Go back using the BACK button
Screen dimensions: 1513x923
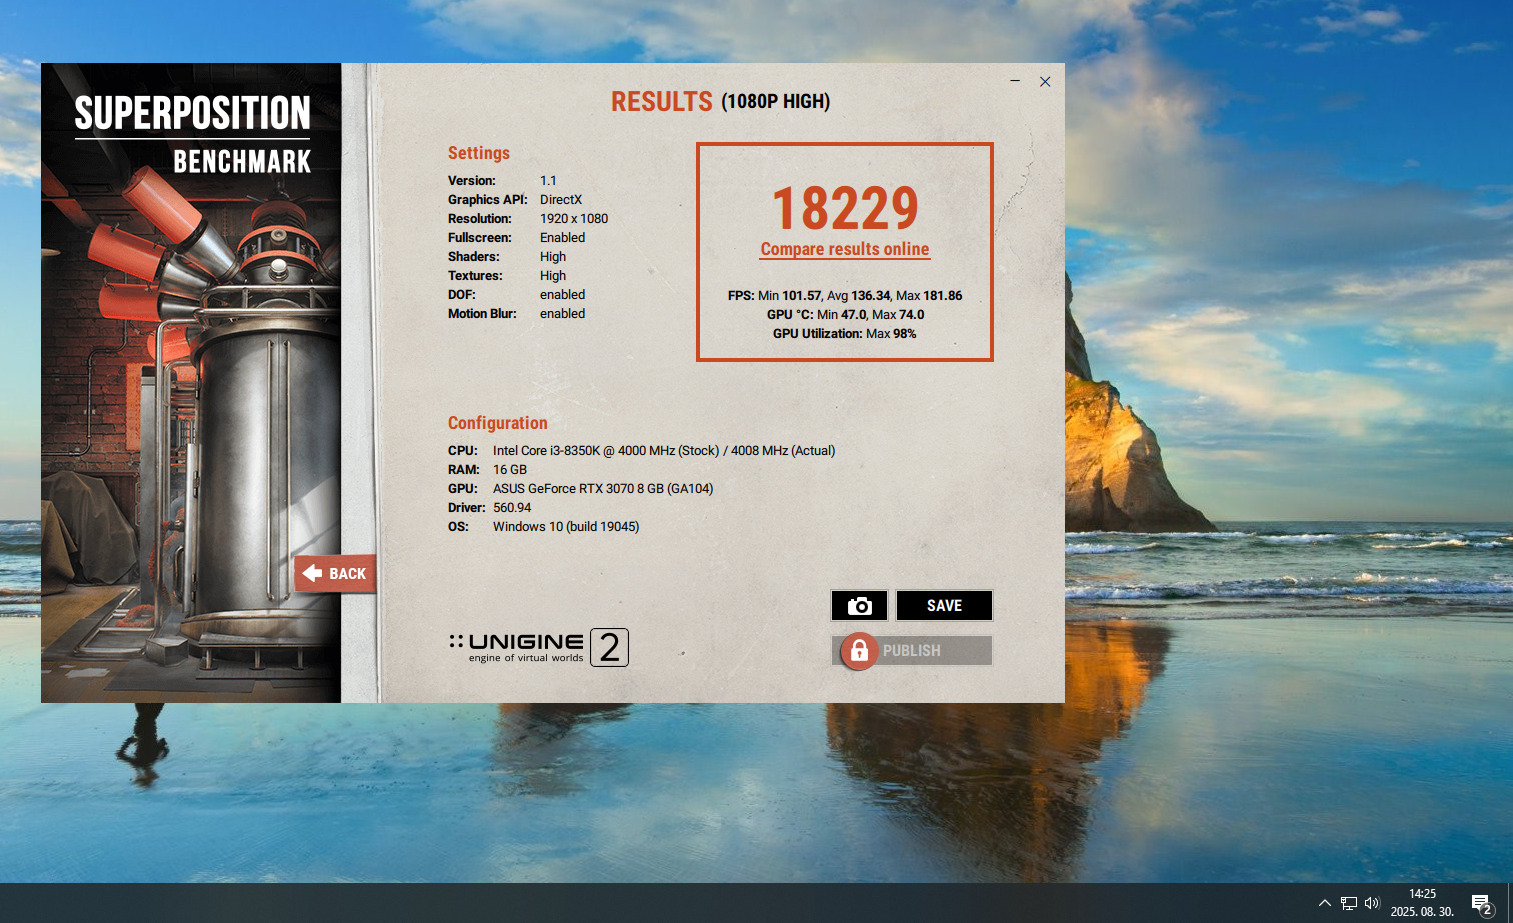coord(335,573)
